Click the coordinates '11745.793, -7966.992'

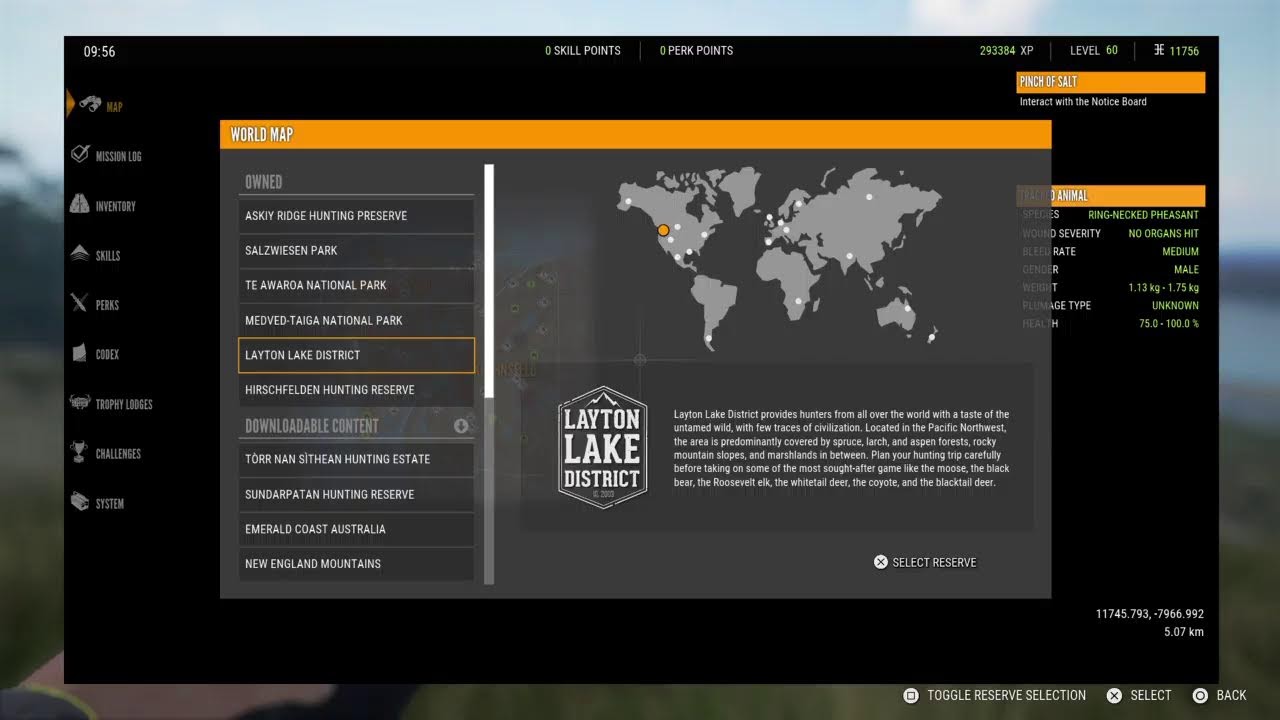coord(1150,614)
